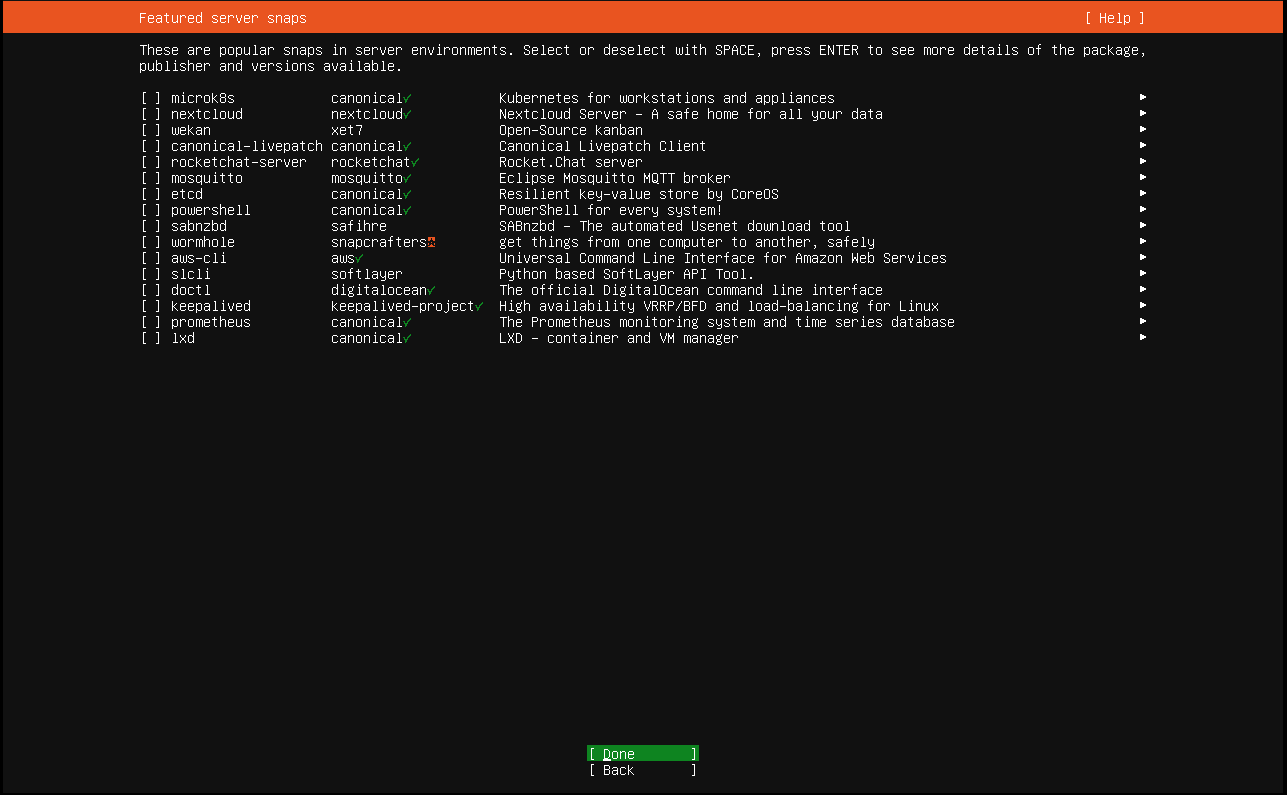Check the powershell snap checkbox
This screenshot has height=795, width=1287.
click(150, 210)
